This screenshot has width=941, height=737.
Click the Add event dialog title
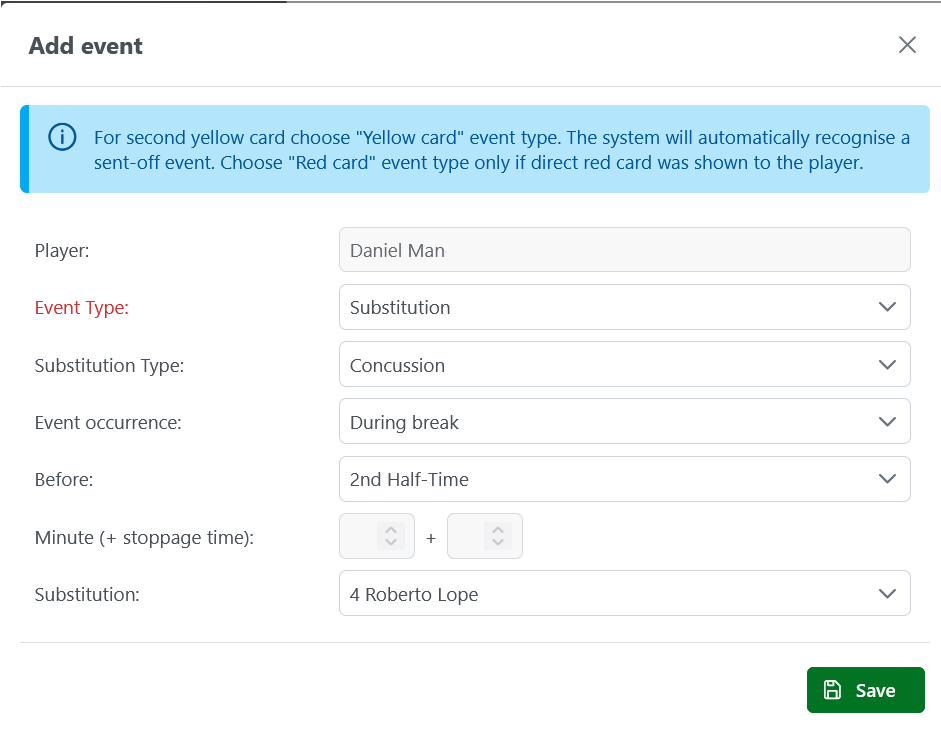click(x=86, y=46)
